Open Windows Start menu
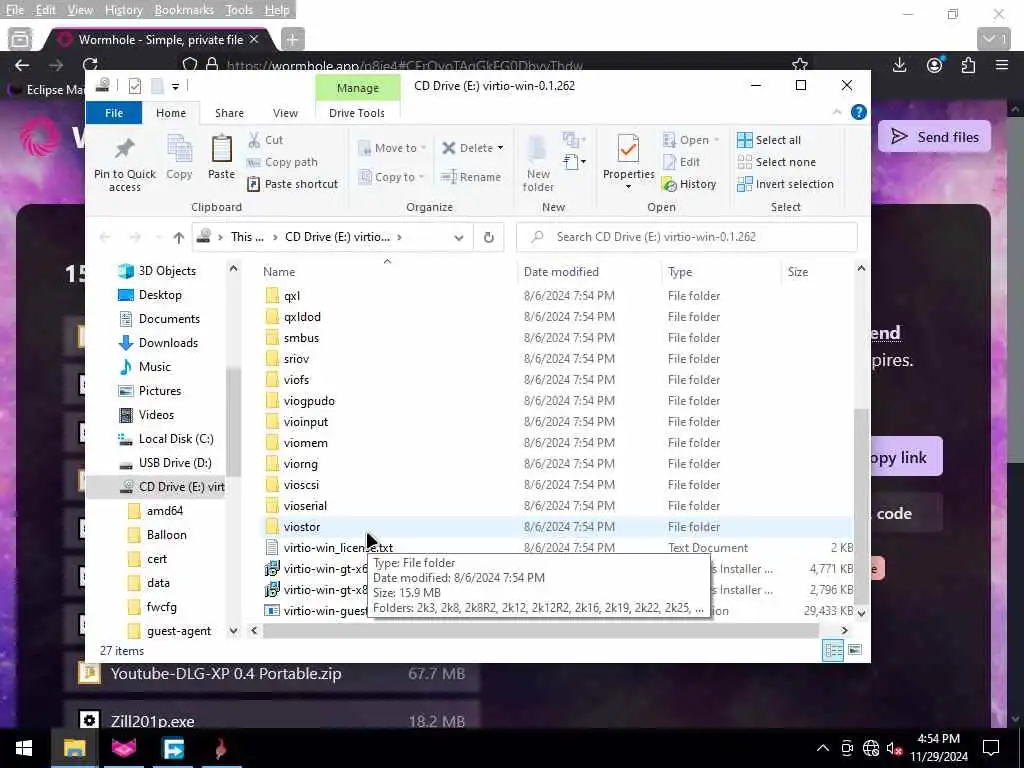Image resolution: width=1024 pixels, height=768 pixels. (24, 748)
